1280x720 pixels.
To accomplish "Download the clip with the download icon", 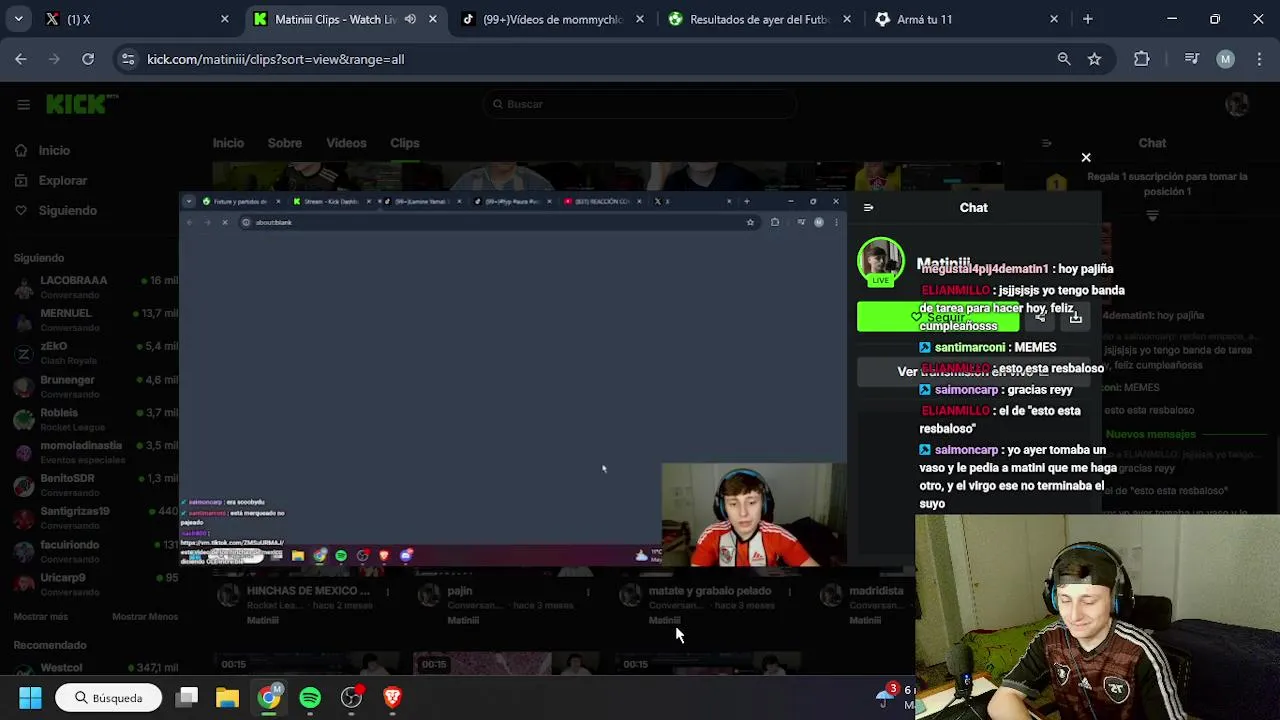I will point(1075,317).
